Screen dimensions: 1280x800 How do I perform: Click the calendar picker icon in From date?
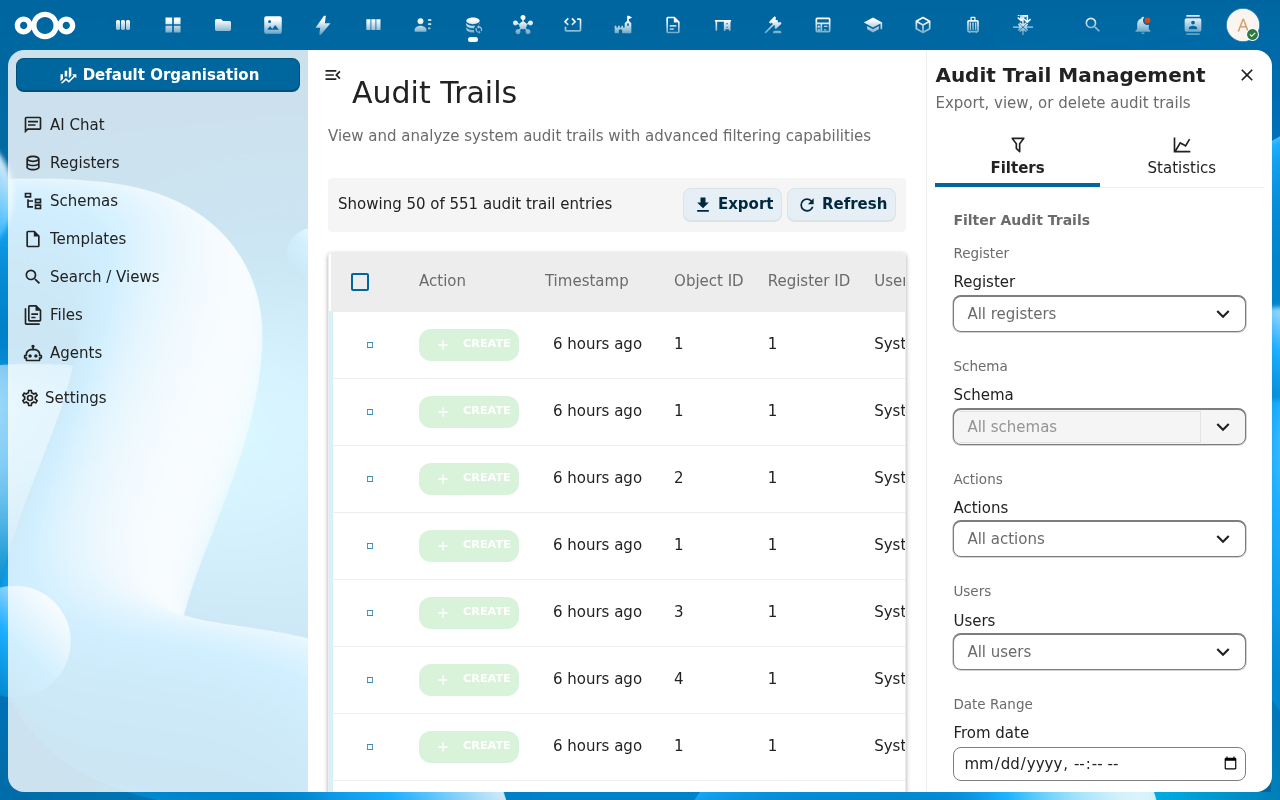pyautogui.click(x=1231, y=764)
